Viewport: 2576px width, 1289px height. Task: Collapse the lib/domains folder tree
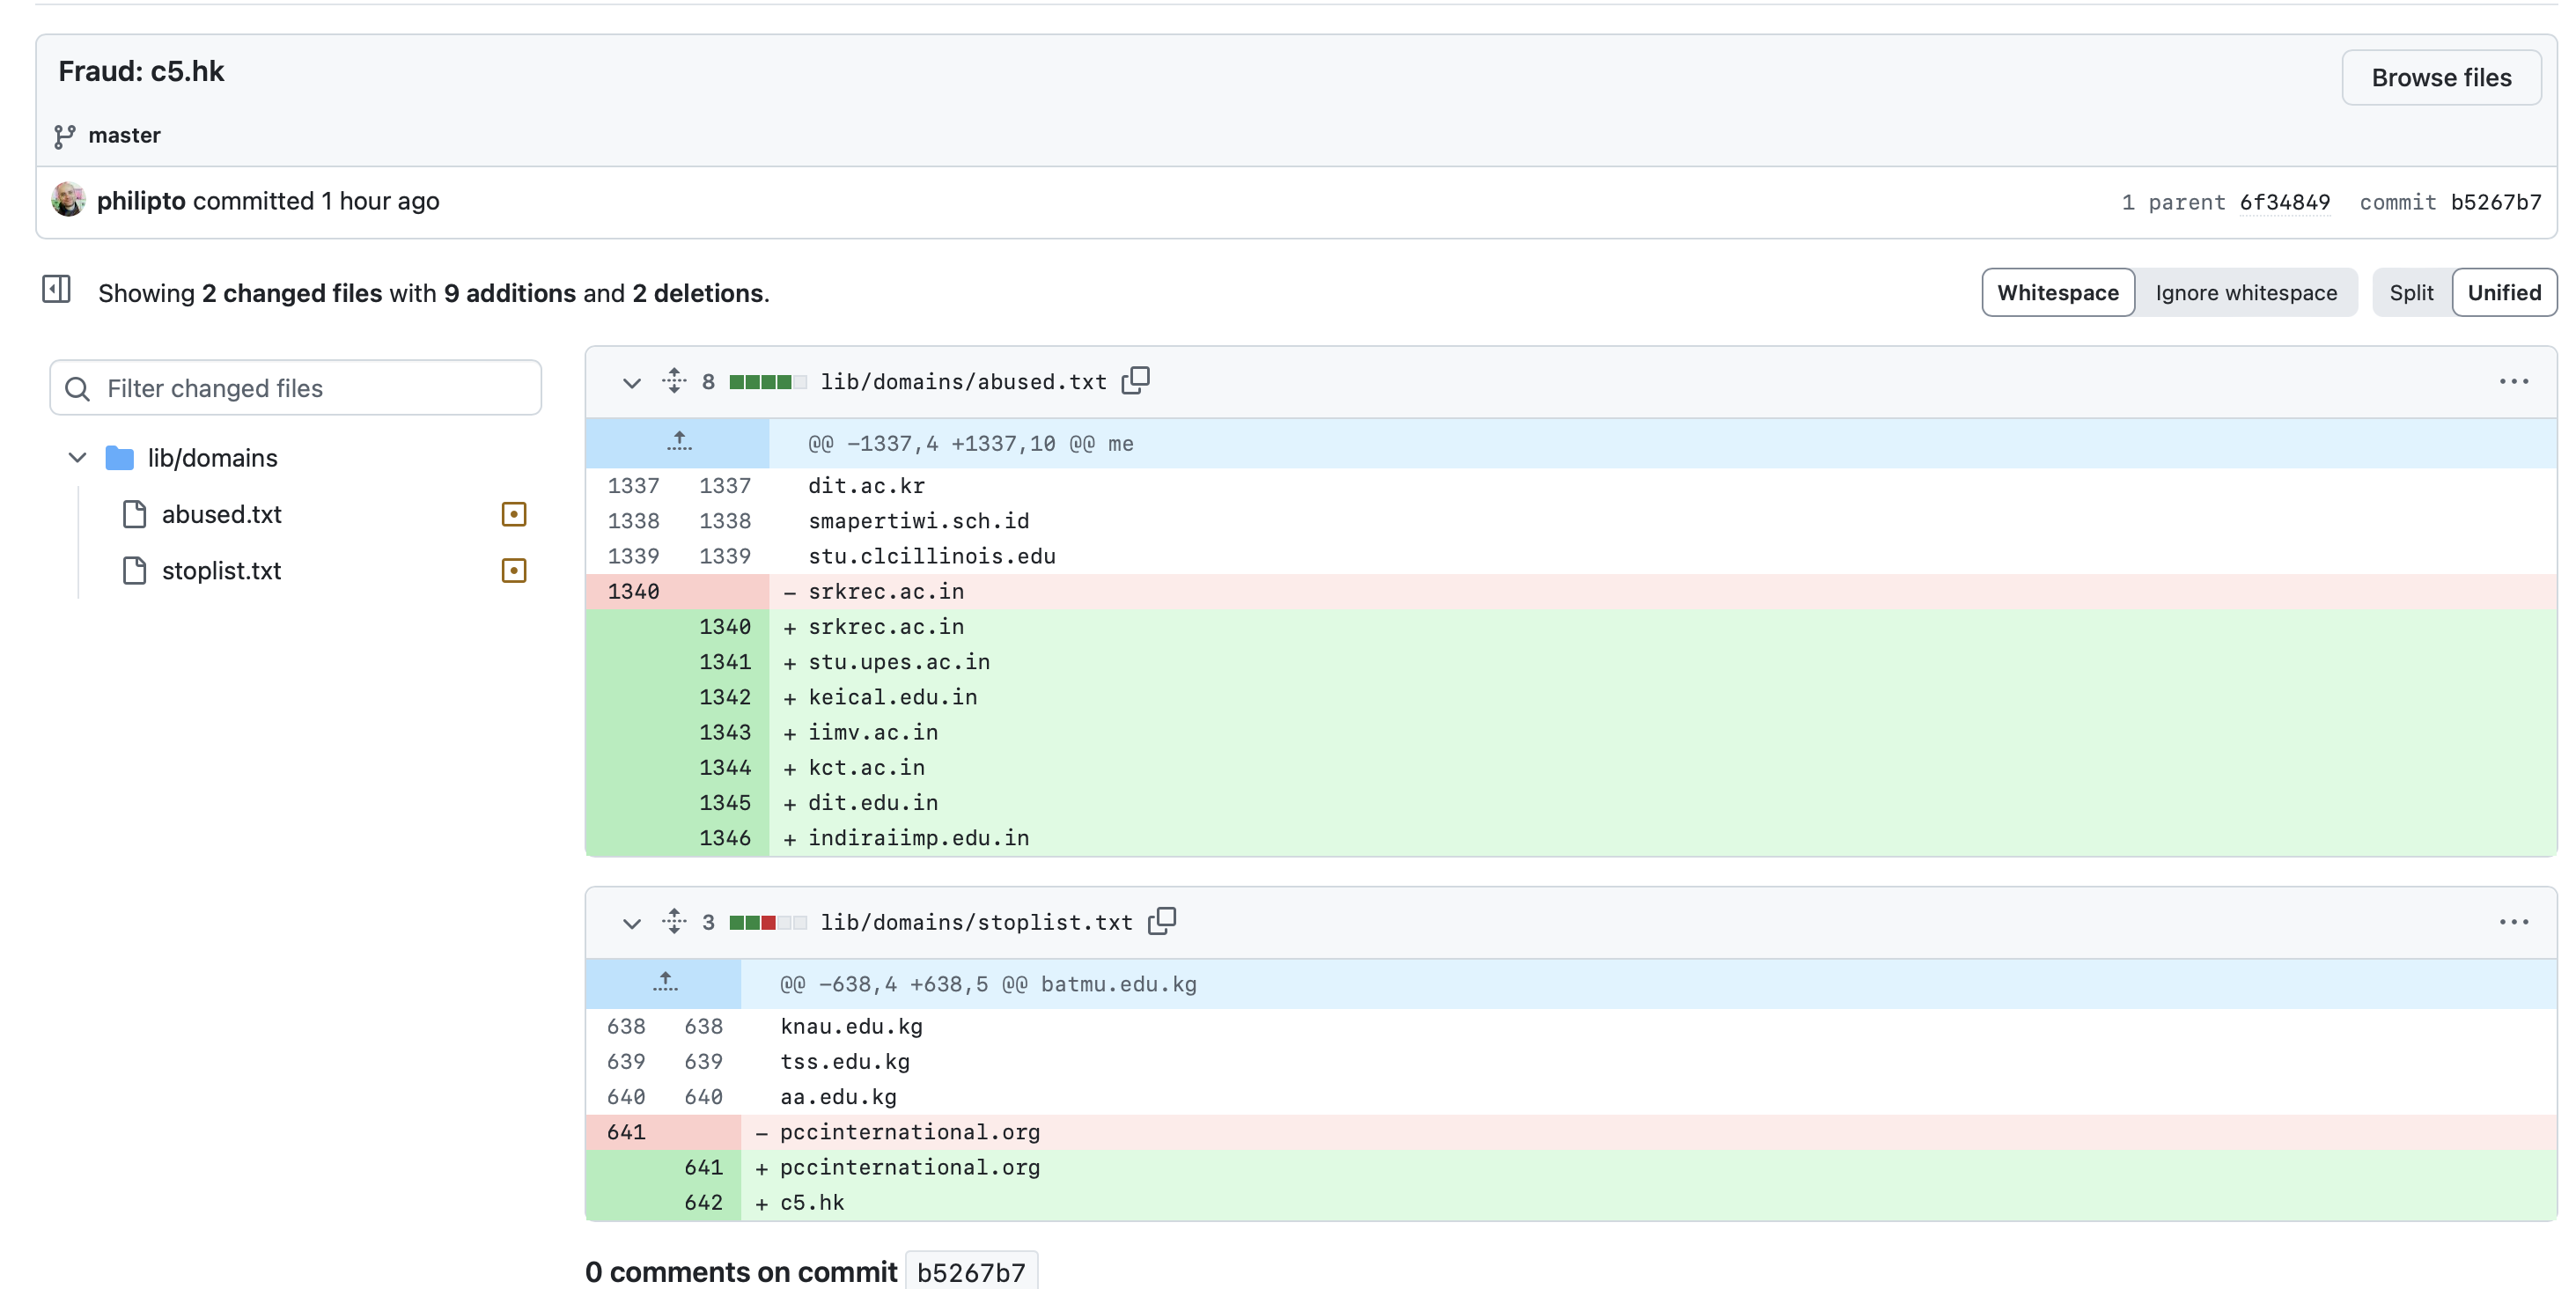[x=77, y=457]
